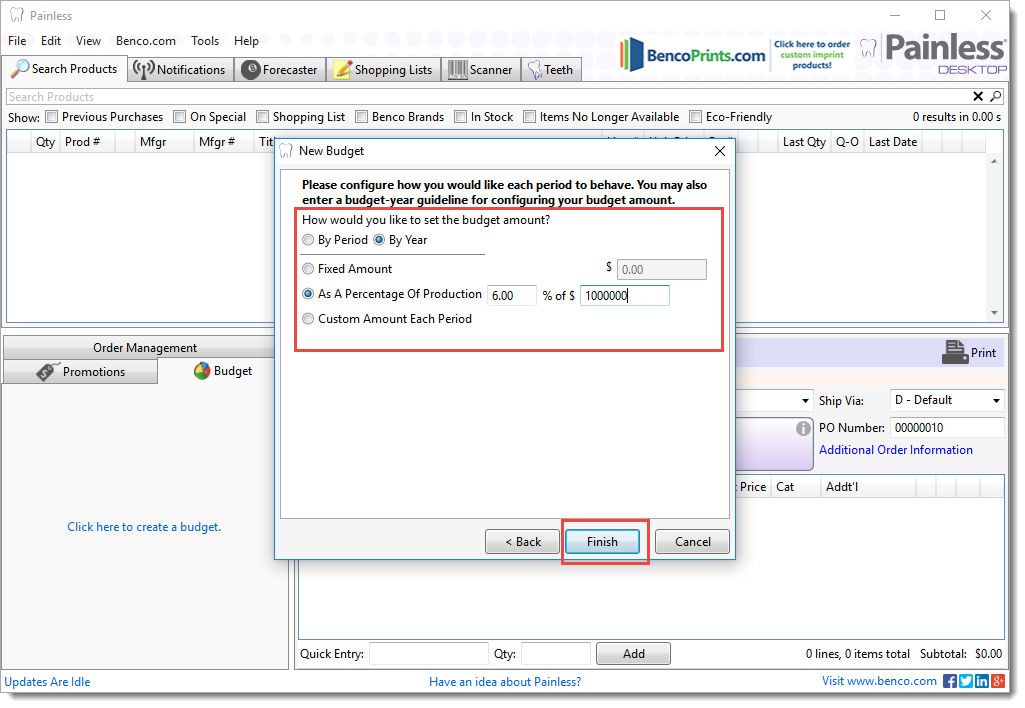Click the Finish button
Screen dimensions: 1025x708
(602, 542)
